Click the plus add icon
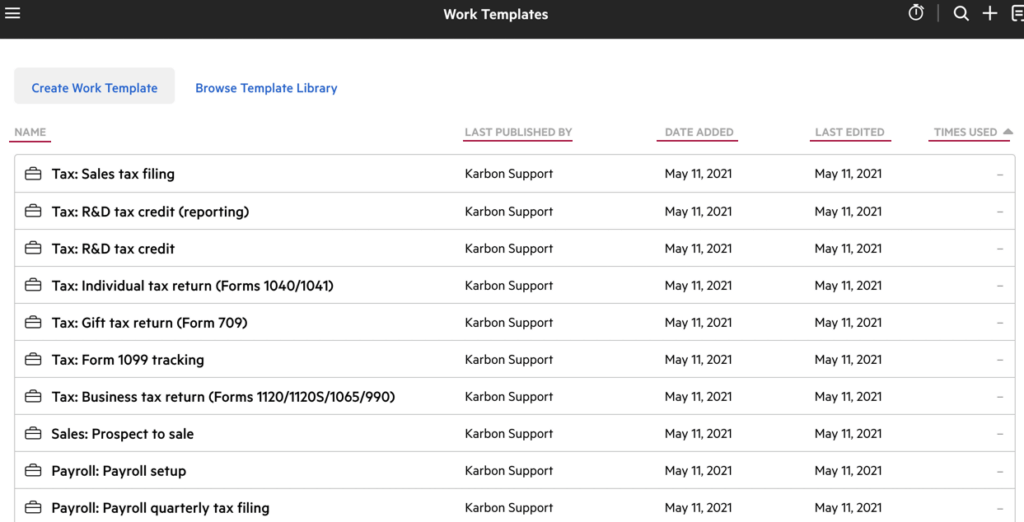 pos(990,14)
